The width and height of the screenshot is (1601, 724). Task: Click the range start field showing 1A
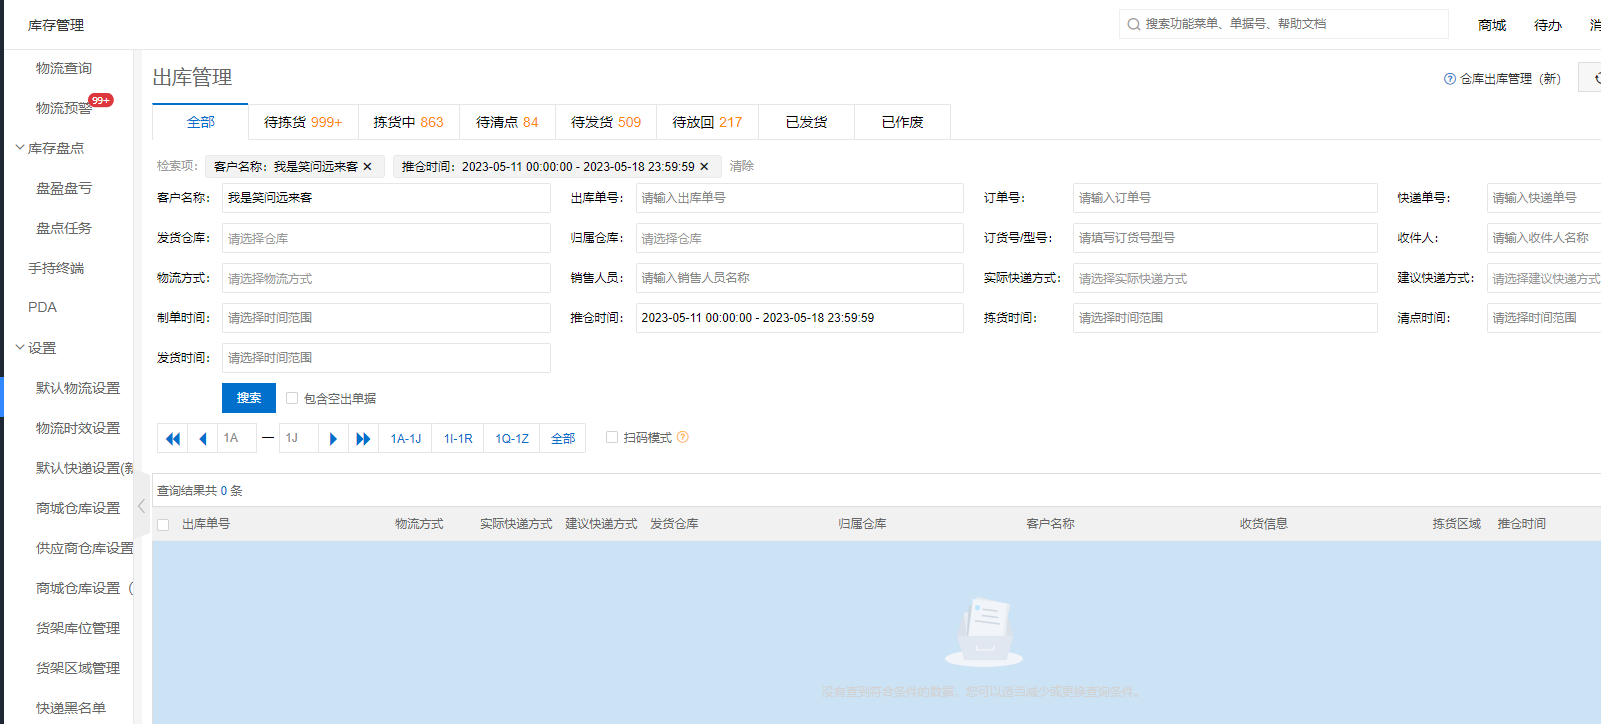pos(237,438)
